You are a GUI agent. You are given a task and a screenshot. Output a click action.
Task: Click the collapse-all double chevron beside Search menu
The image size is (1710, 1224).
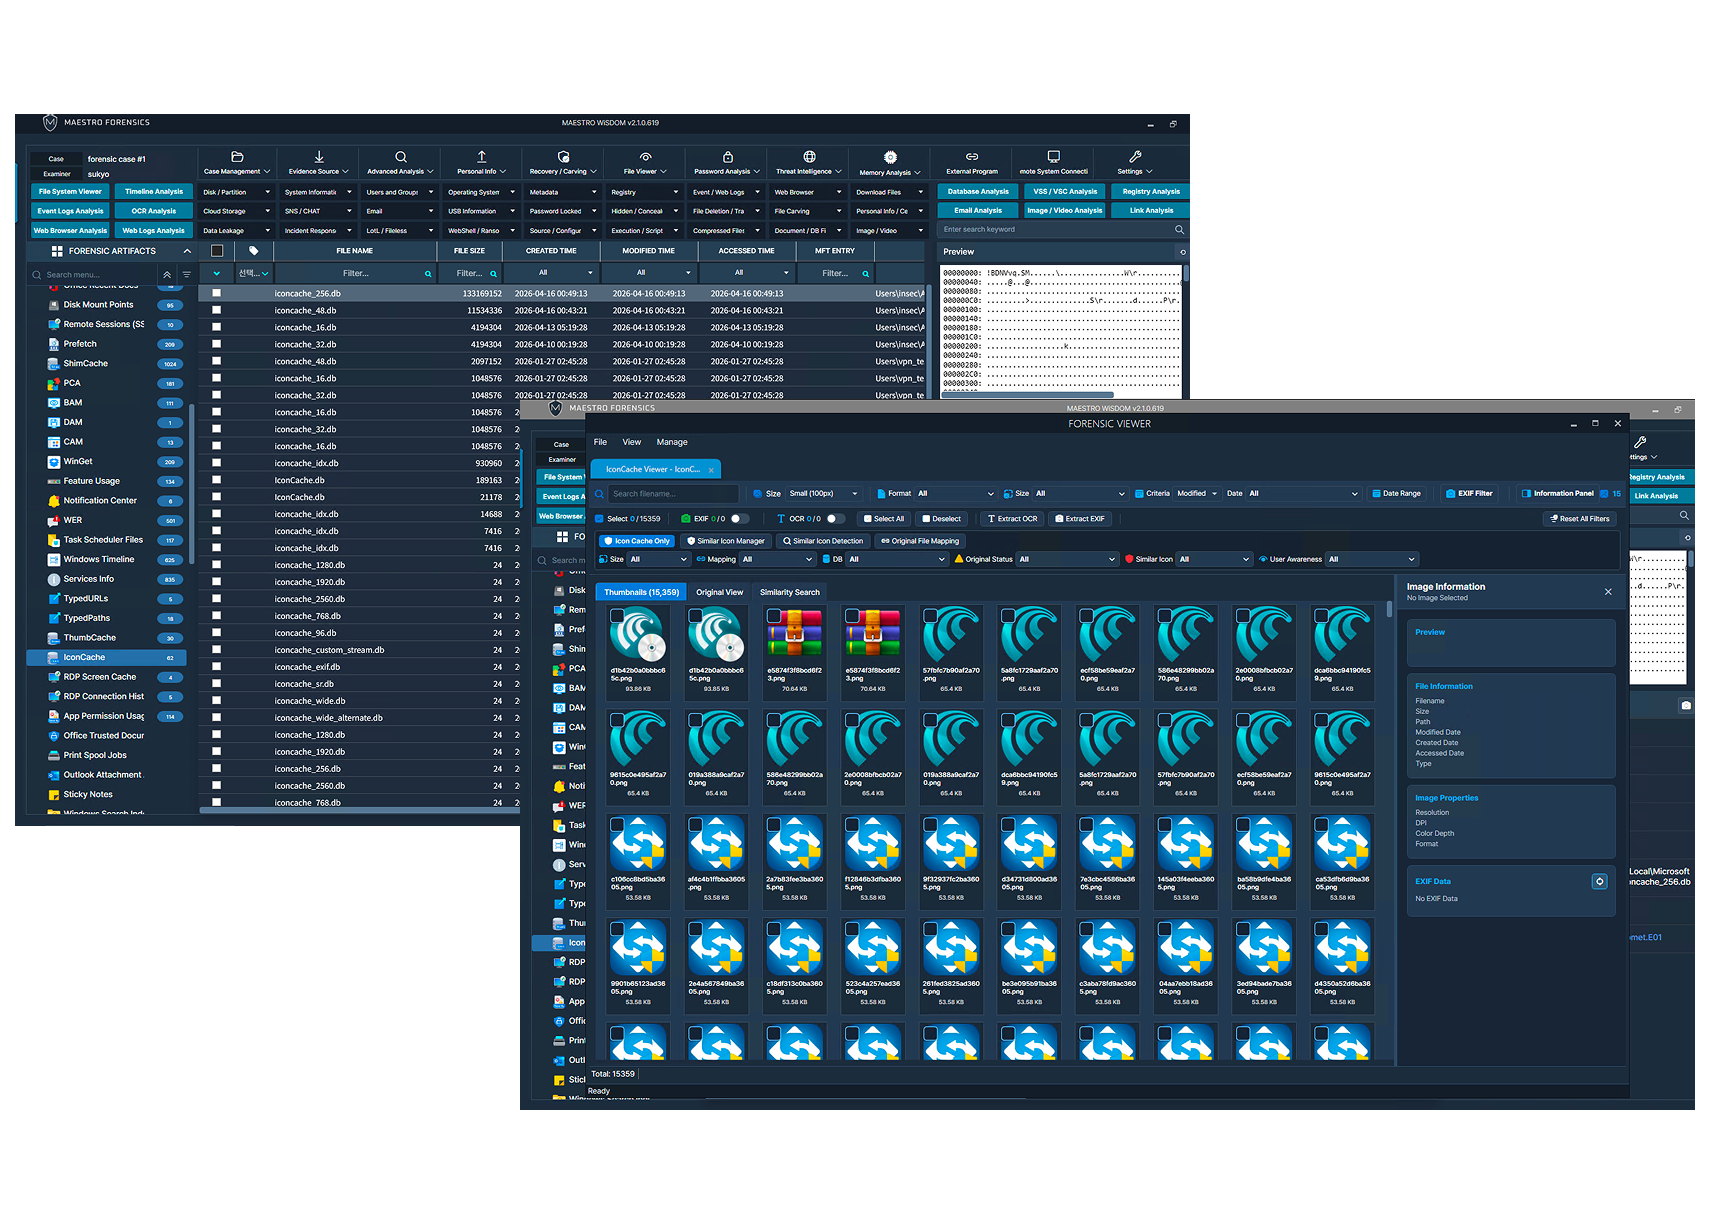click(167, 275)
